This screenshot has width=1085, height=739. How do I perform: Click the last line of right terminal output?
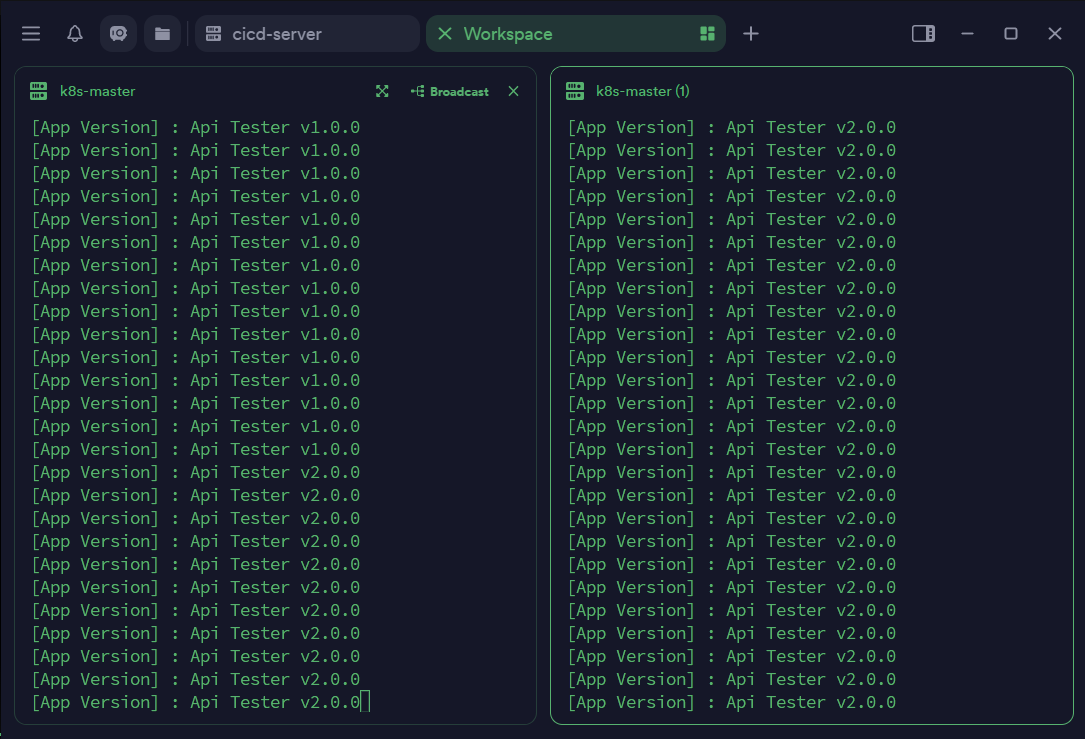(731, 702)
